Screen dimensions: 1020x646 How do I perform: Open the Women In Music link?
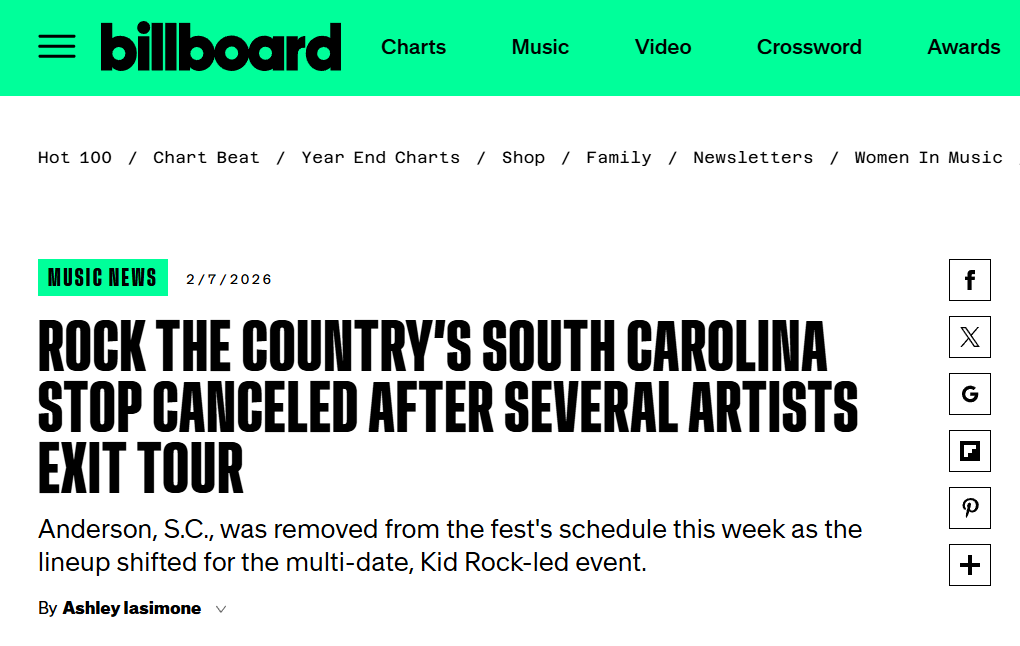tap(928, 157)
